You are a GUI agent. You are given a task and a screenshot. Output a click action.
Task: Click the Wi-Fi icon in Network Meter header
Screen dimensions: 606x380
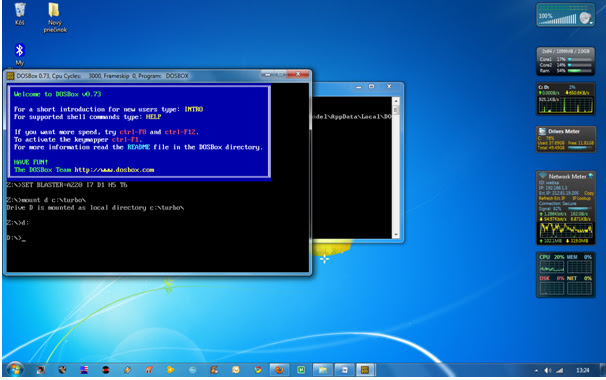pos(542,176)
